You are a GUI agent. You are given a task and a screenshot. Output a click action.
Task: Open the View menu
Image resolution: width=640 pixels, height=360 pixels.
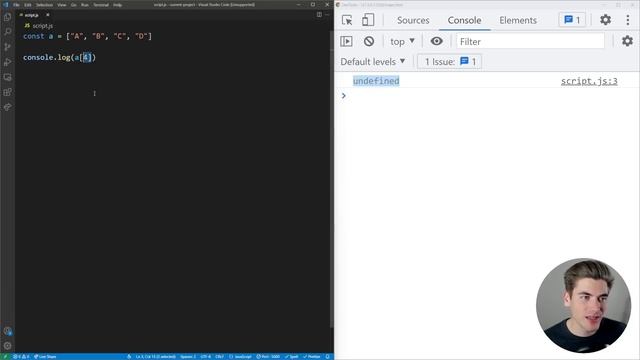tap(62, 5)
